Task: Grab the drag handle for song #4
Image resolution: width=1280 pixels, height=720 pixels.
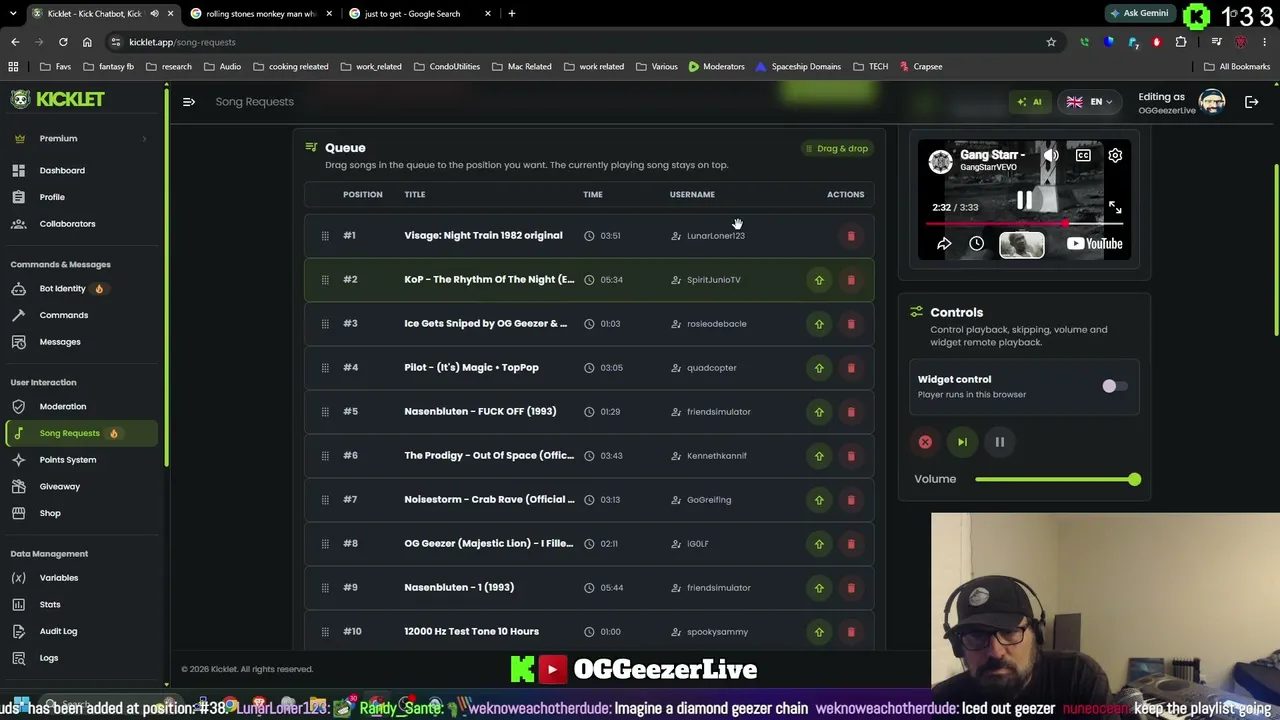Action: click(325, 368)
